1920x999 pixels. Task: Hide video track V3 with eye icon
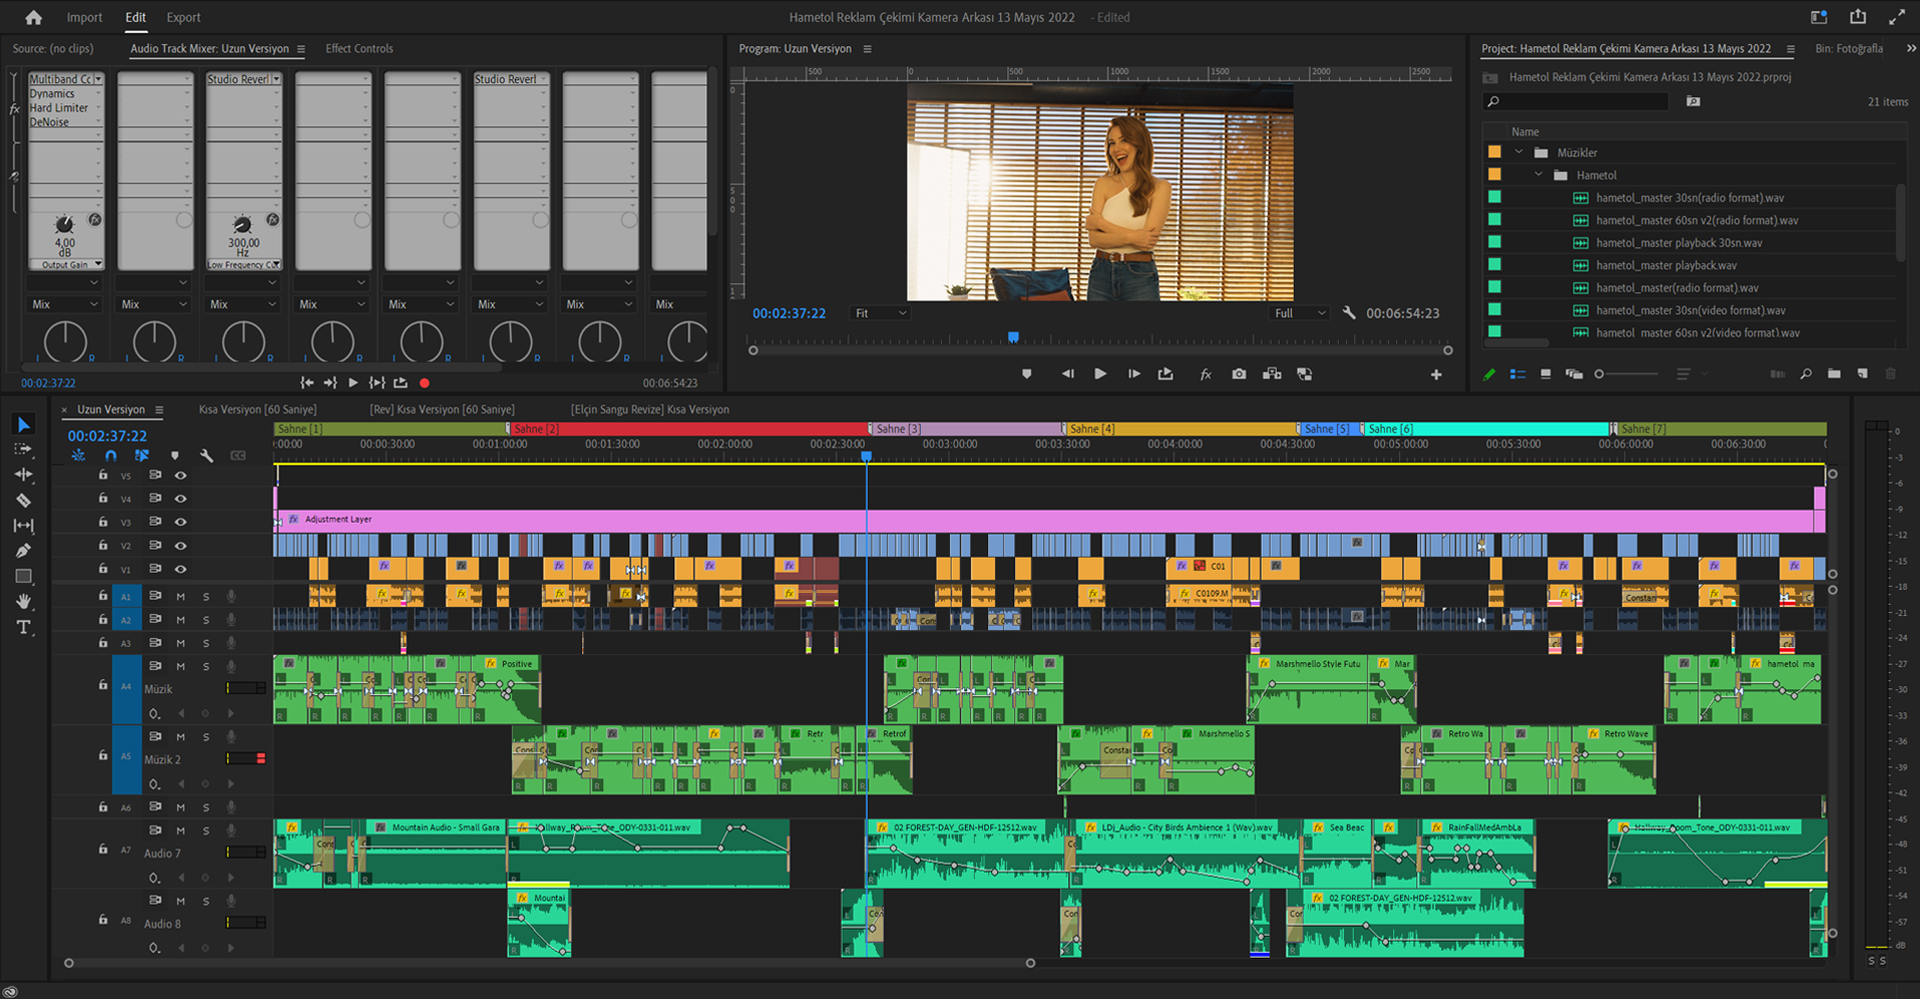click(x=181, y=522)
